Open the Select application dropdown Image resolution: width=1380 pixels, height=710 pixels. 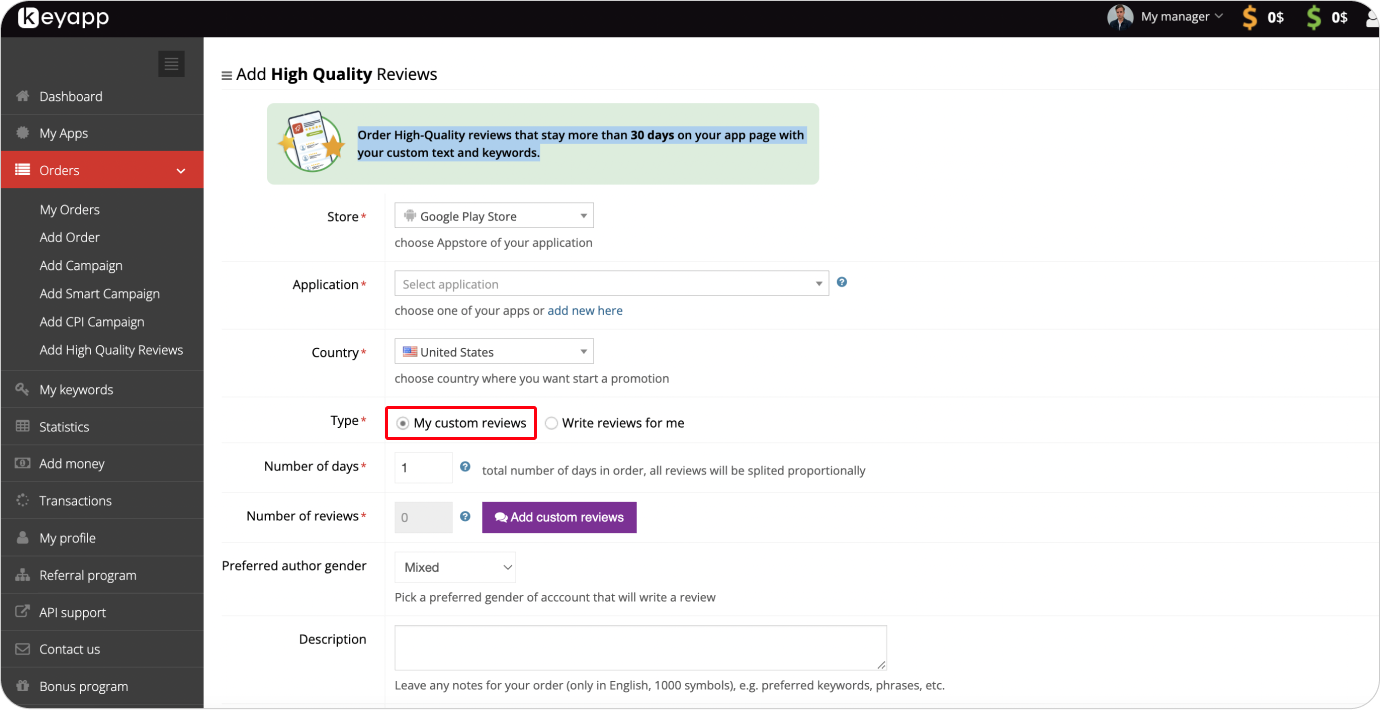pos(611,284)
